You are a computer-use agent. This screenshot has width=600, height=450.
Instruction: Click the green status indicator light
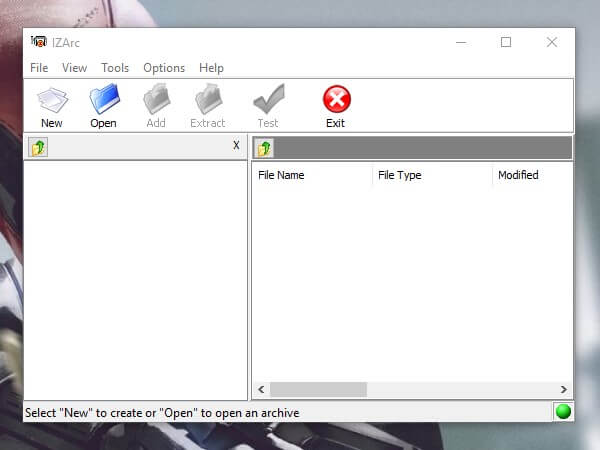(x=563, y=412)
